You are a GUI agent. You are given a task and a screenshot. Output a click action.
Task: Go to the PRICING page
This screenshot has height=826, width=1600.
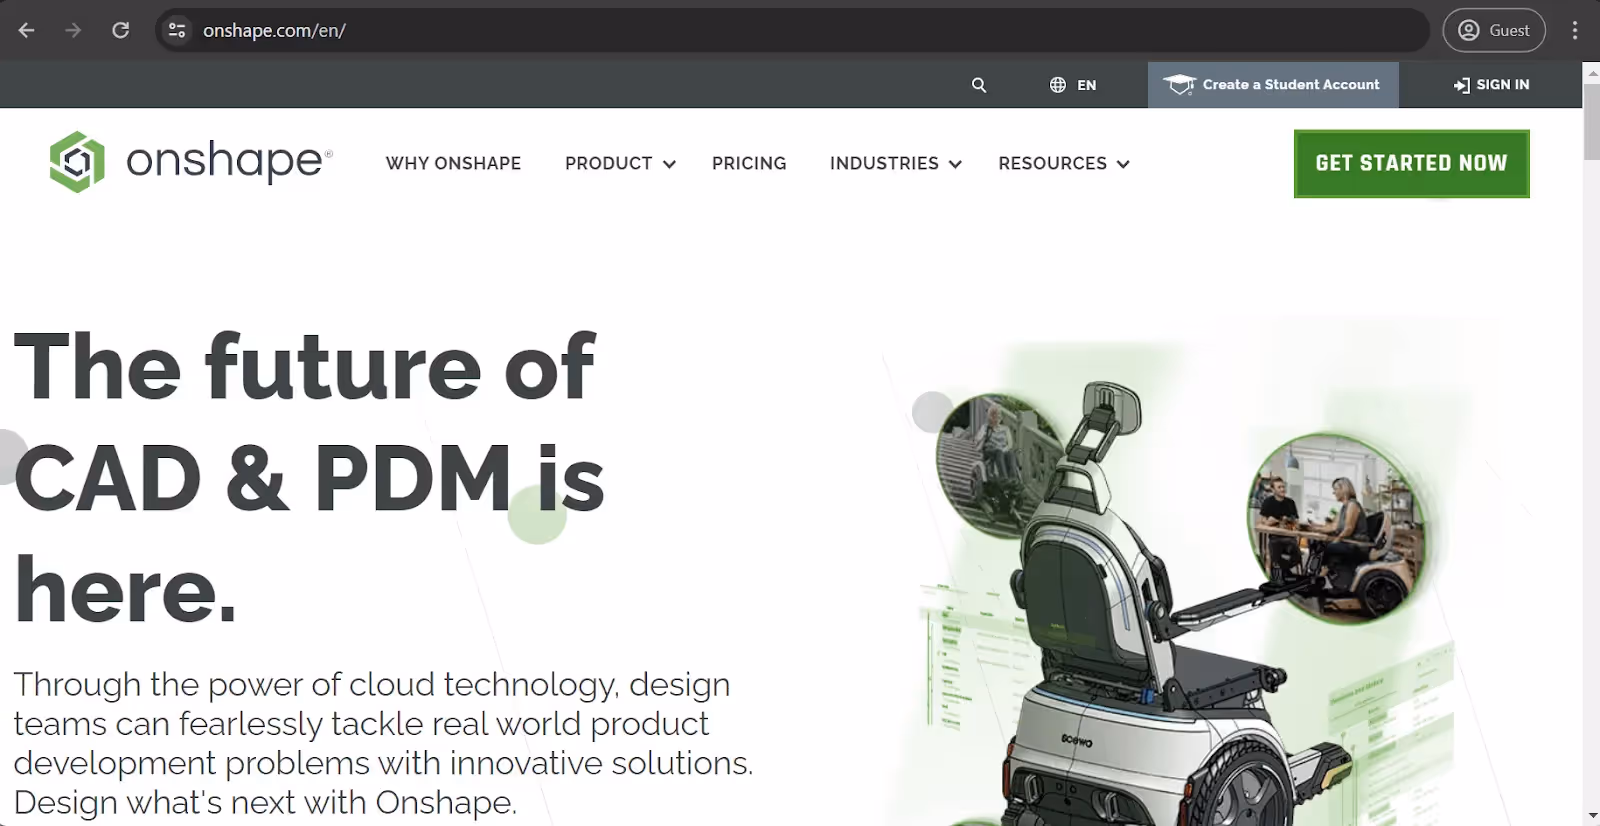(x=749, y=163)
